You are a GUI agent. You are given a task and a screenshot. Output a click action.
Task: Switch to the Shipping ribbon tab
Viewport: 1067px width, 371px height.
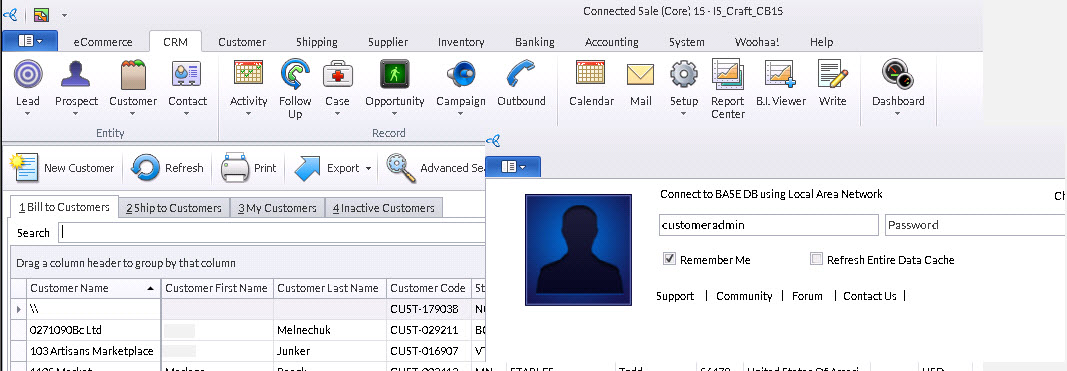[x=316, y=42]
